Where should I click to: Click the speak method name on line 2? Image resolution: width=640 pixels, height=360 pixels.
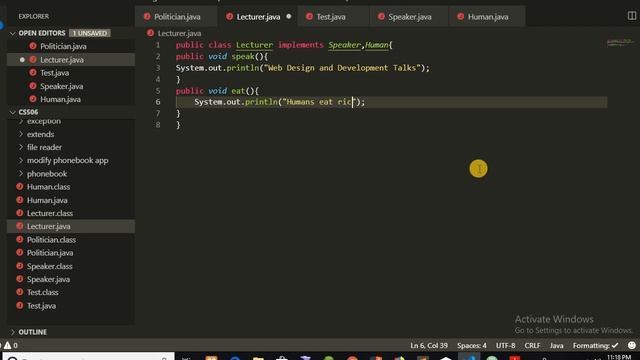[x=243, y=57]
